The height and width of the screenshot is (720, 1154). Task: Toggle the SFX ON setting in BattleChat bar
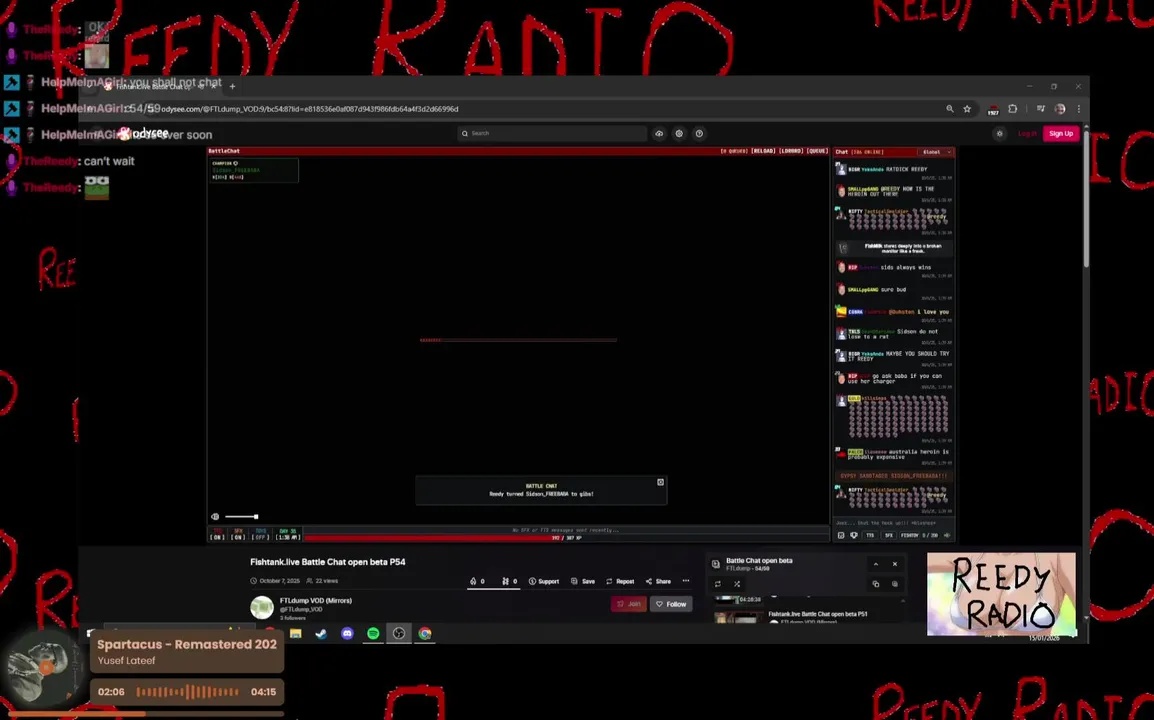[x=238, y=534]
